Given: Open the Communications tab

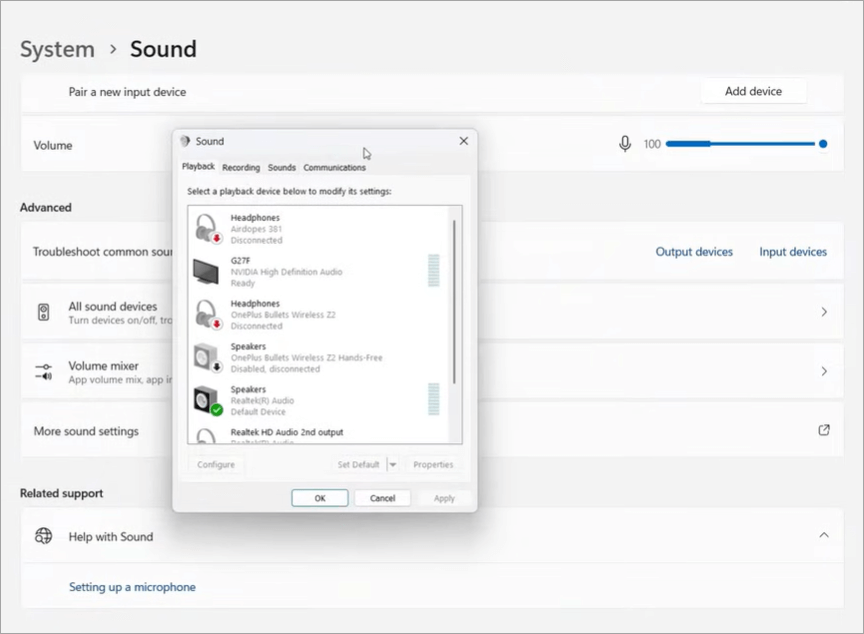Looking at the screenshot, I should coord(335,167).
